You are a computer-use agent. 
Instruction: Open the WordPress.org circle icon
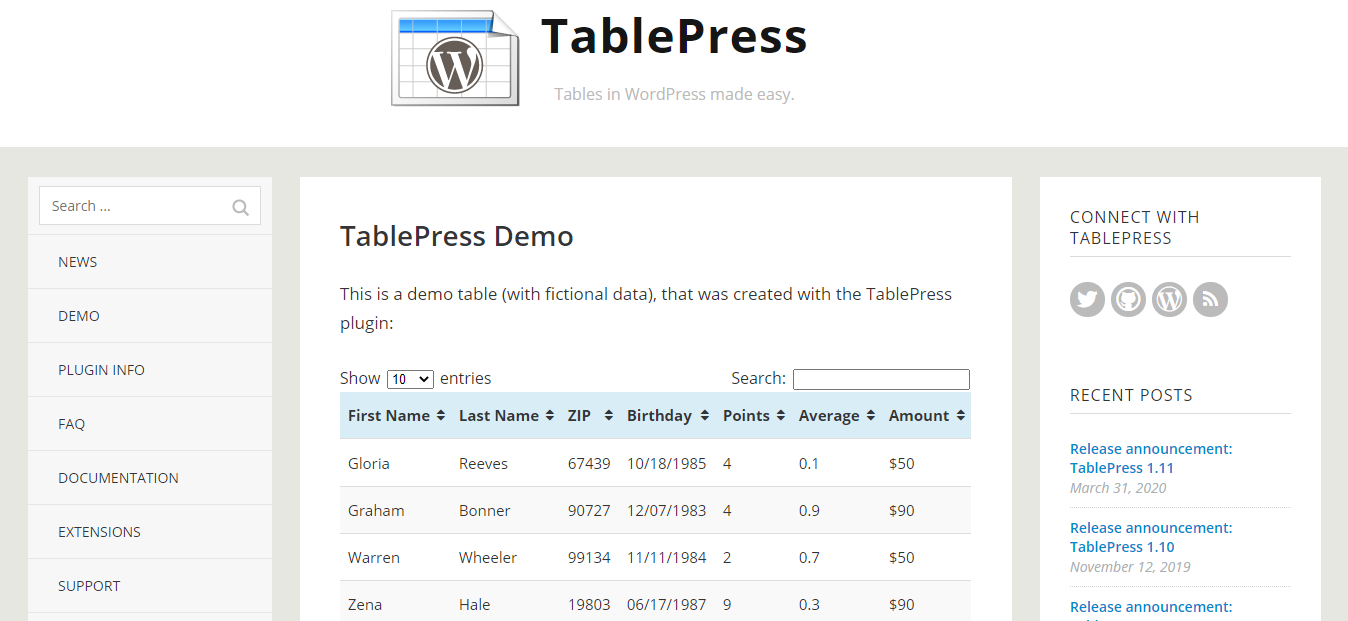click(1169, 299)
